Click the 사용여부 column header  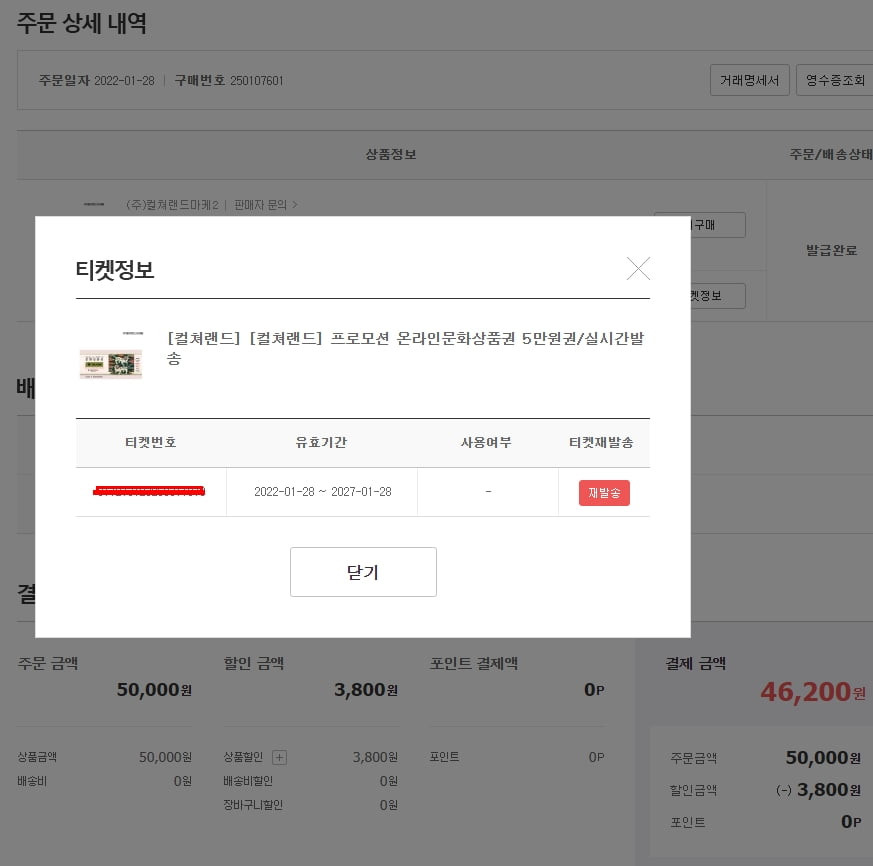point(486,442)
